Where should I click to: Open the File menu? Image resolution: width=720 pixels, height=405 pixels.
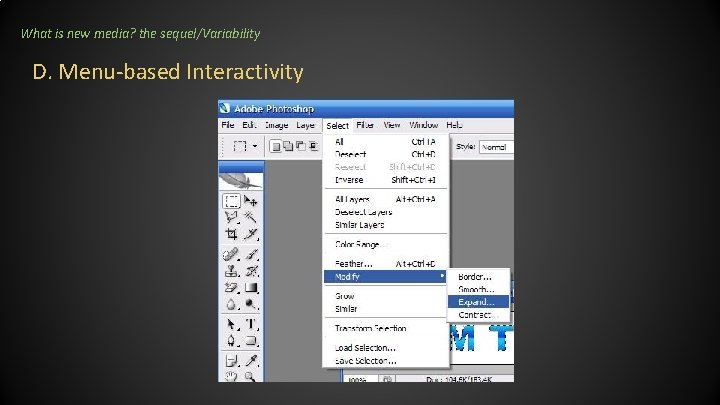click(228, 125)
